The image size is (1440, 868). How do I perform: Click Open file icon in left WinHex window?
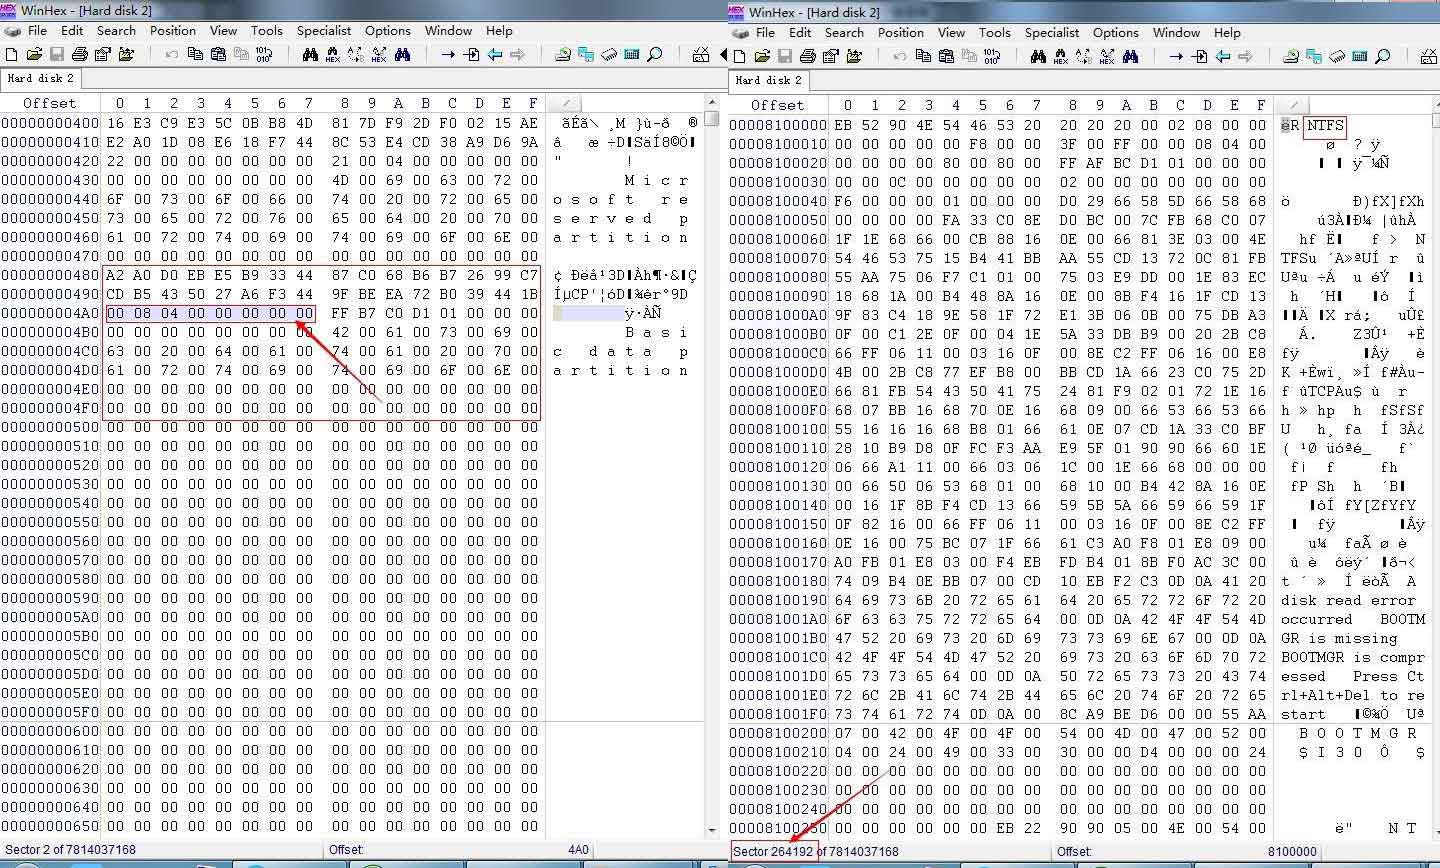(x=34, y=55)
